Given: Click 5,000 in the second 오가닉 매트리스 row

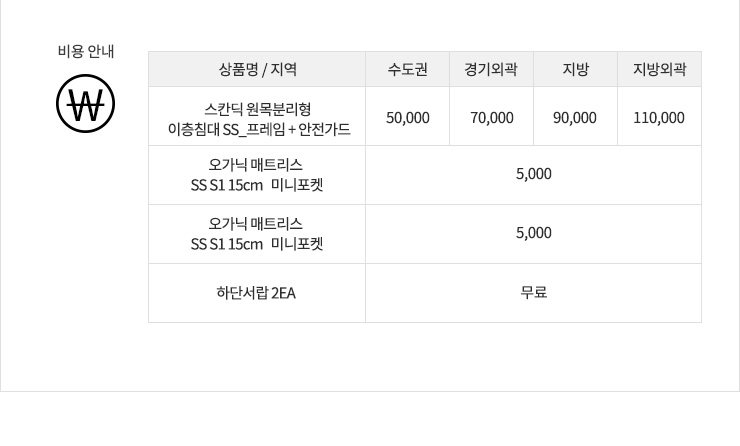Looking at the screenshot, I should coord(534,234).
